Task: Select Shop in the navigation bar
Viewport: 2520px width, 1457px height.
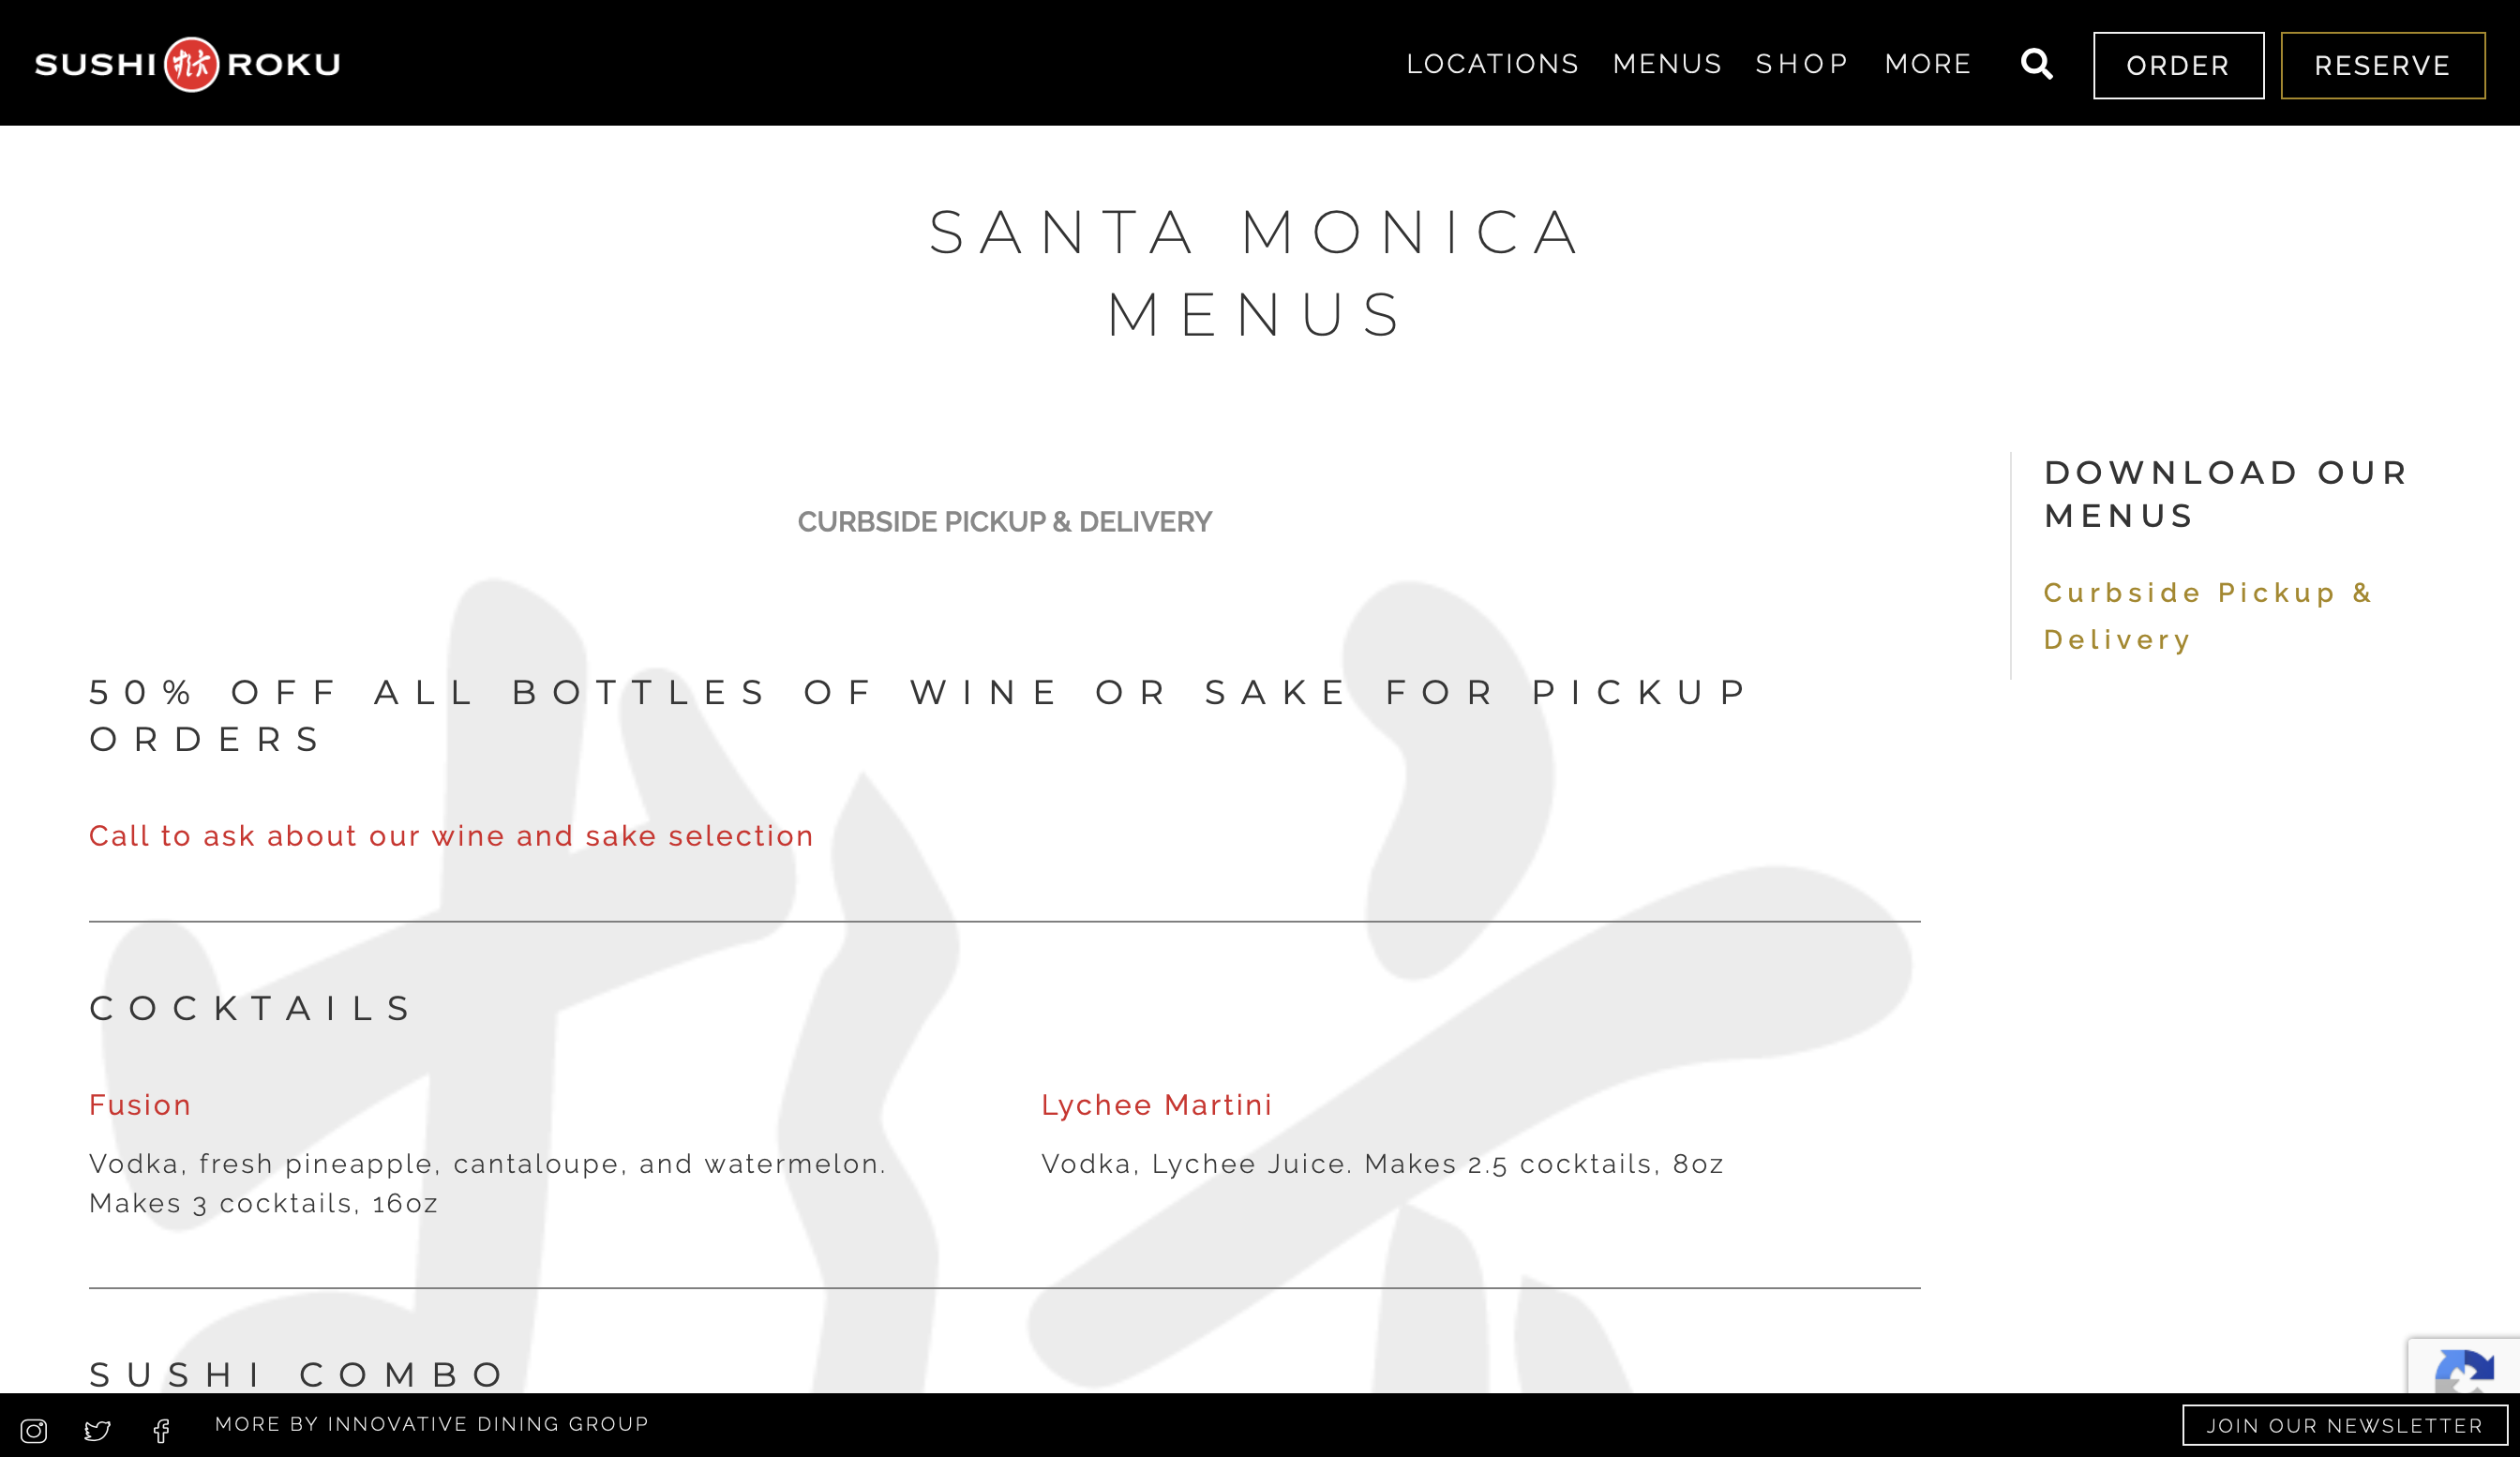Action: [x=1802, y=64]
